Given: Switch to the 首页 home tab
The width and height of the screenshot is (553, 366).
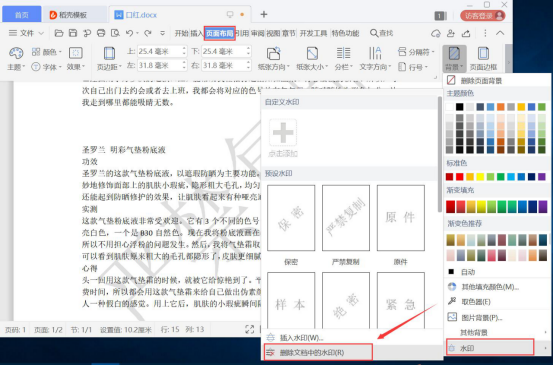Looking at the screenshot, I should [22, 15].
